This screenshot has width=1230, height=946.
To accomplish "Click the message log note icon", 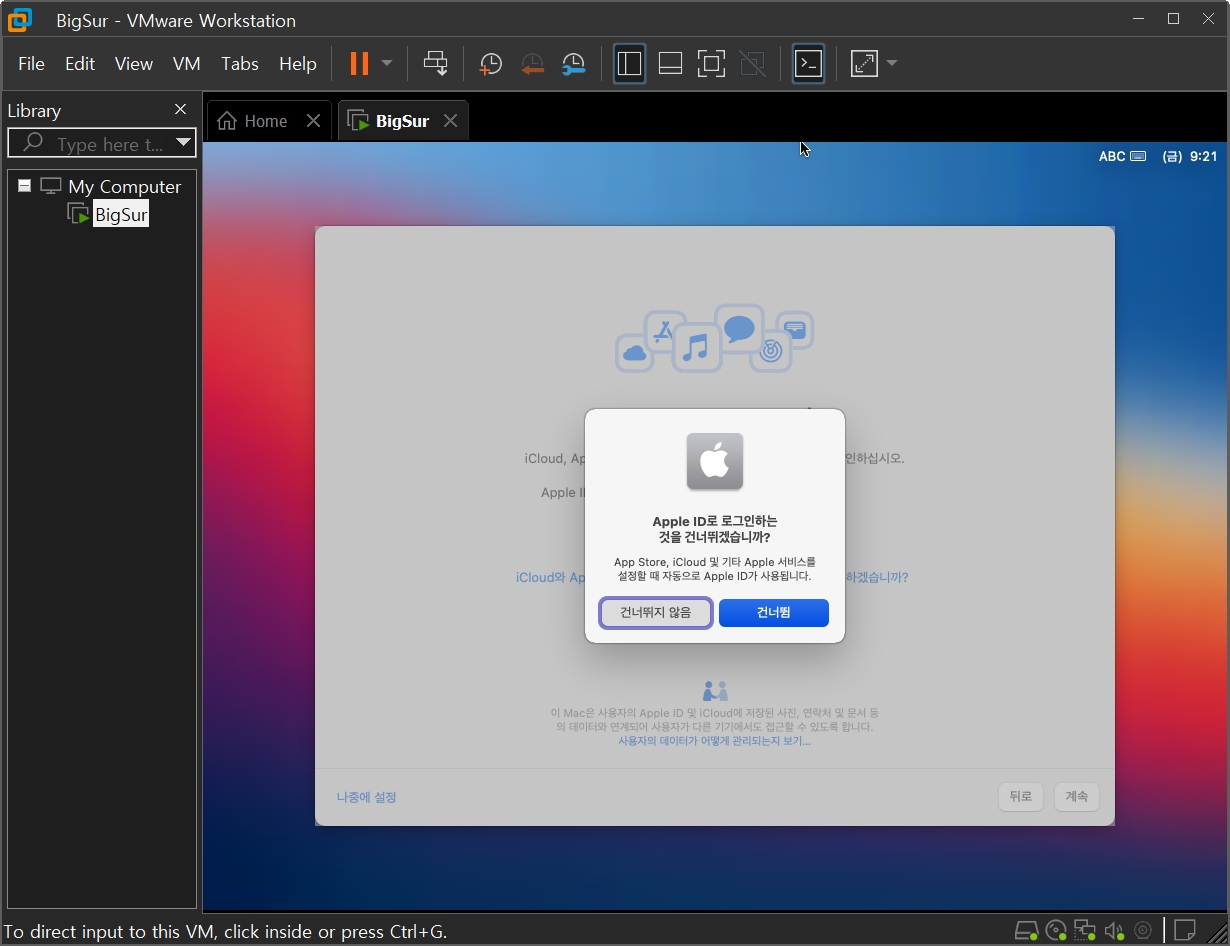I will (1185, 931).
